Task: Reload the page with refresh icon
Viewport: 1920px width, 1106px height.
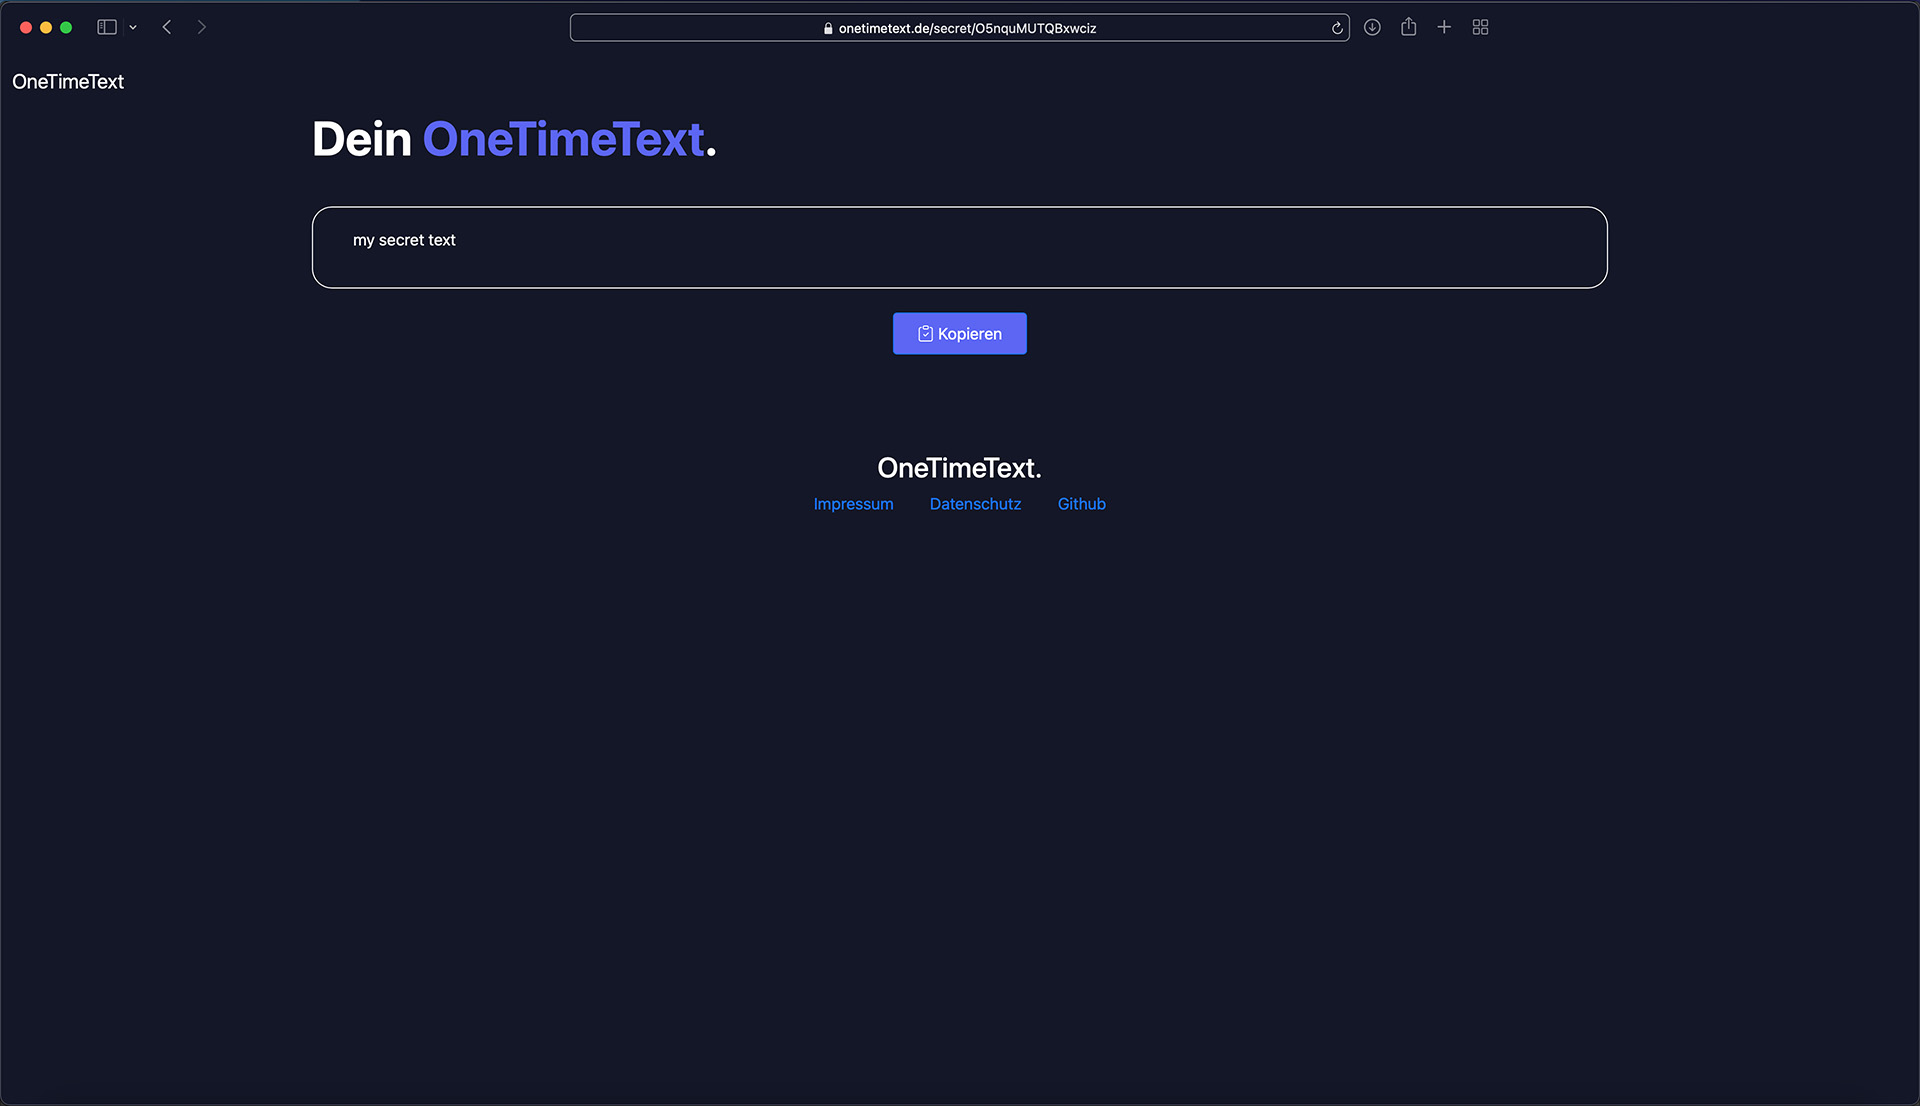Action: (x=1337, y=28)
